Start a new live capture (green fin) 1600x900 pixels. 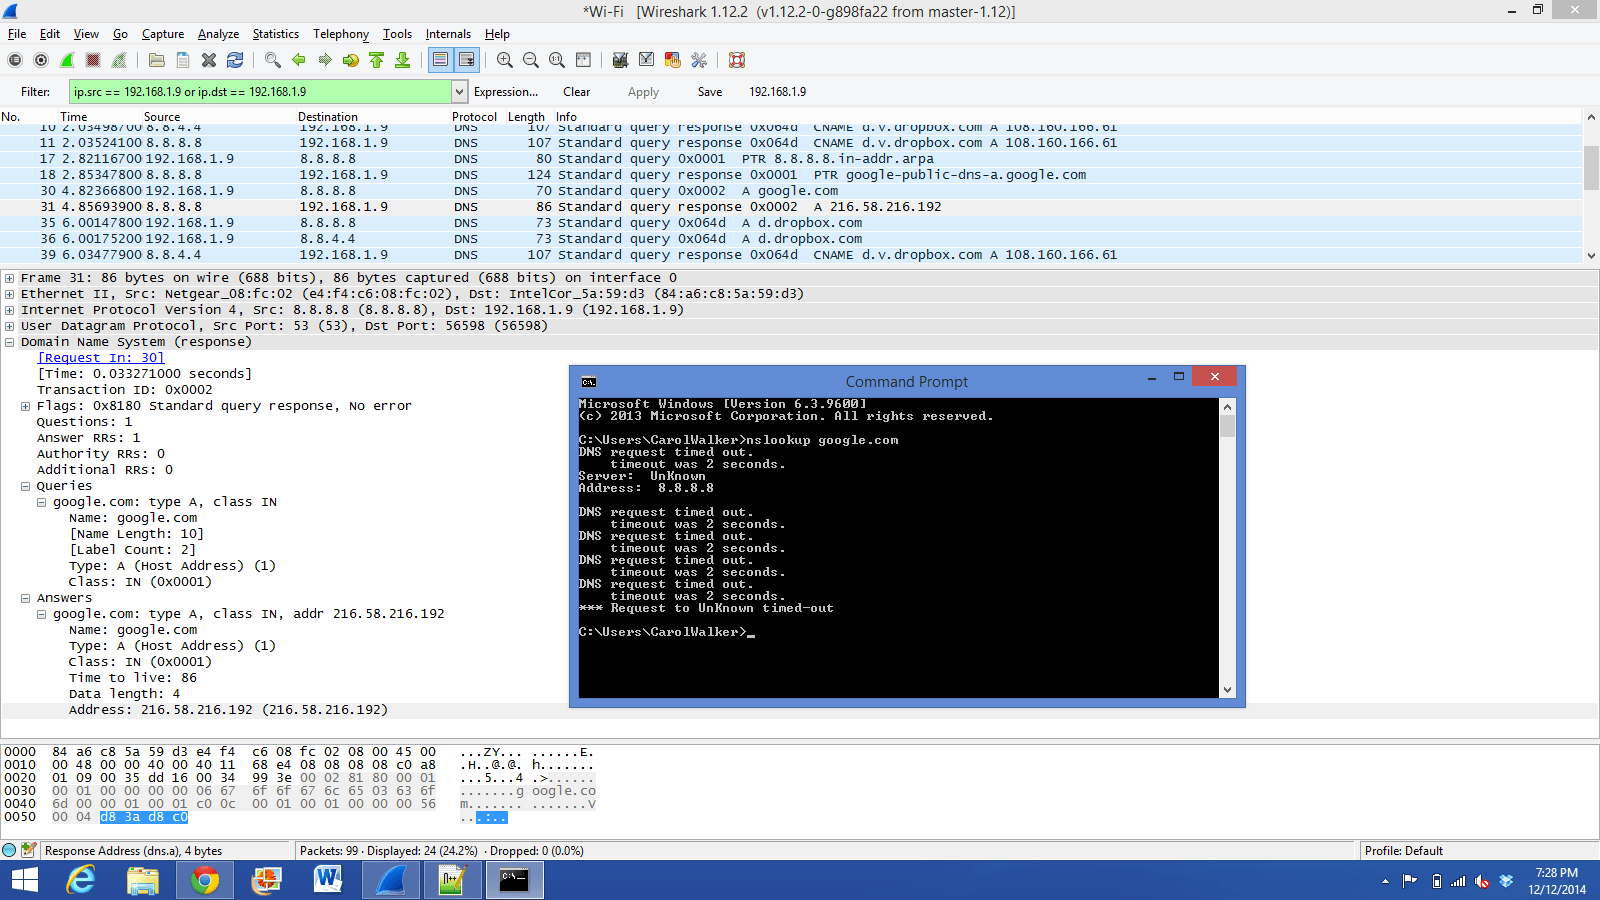click(x=67, y=60)
